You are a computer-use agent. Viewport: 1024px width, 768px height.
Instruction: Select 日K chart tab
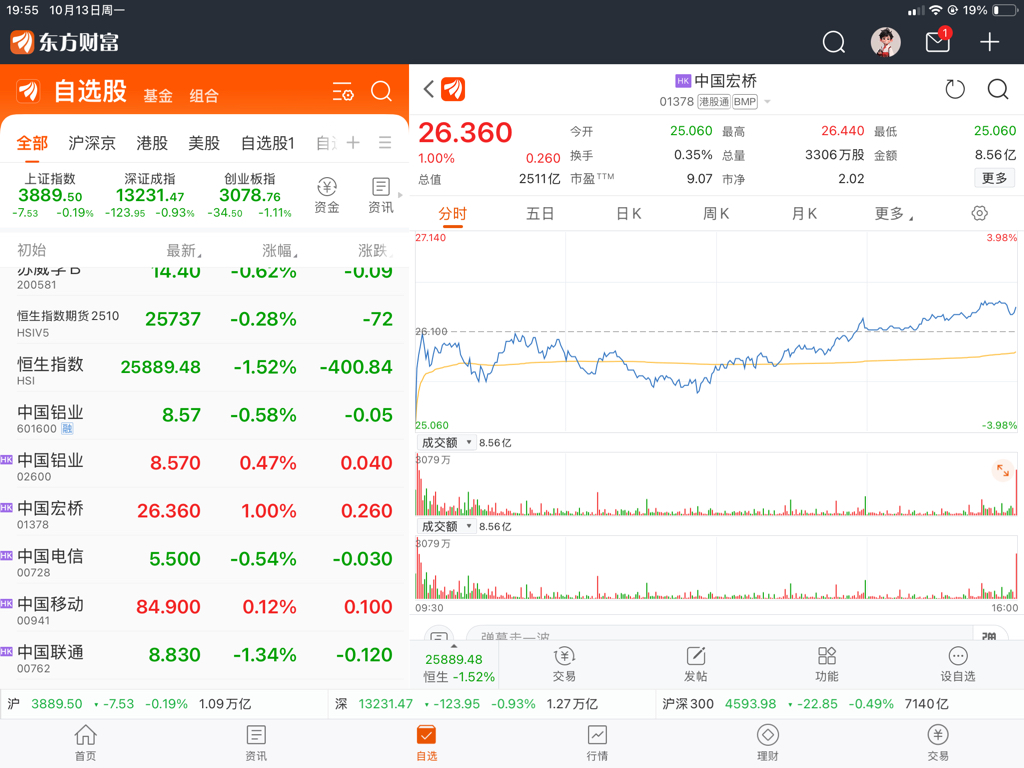pyautogui.click(x=629, y=214)
